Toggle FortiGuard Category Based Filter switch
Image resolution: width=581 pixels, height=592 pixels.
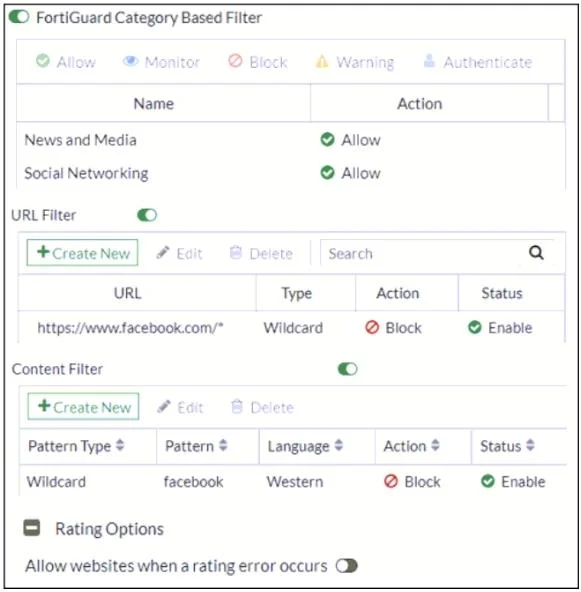tap(19, 17)
